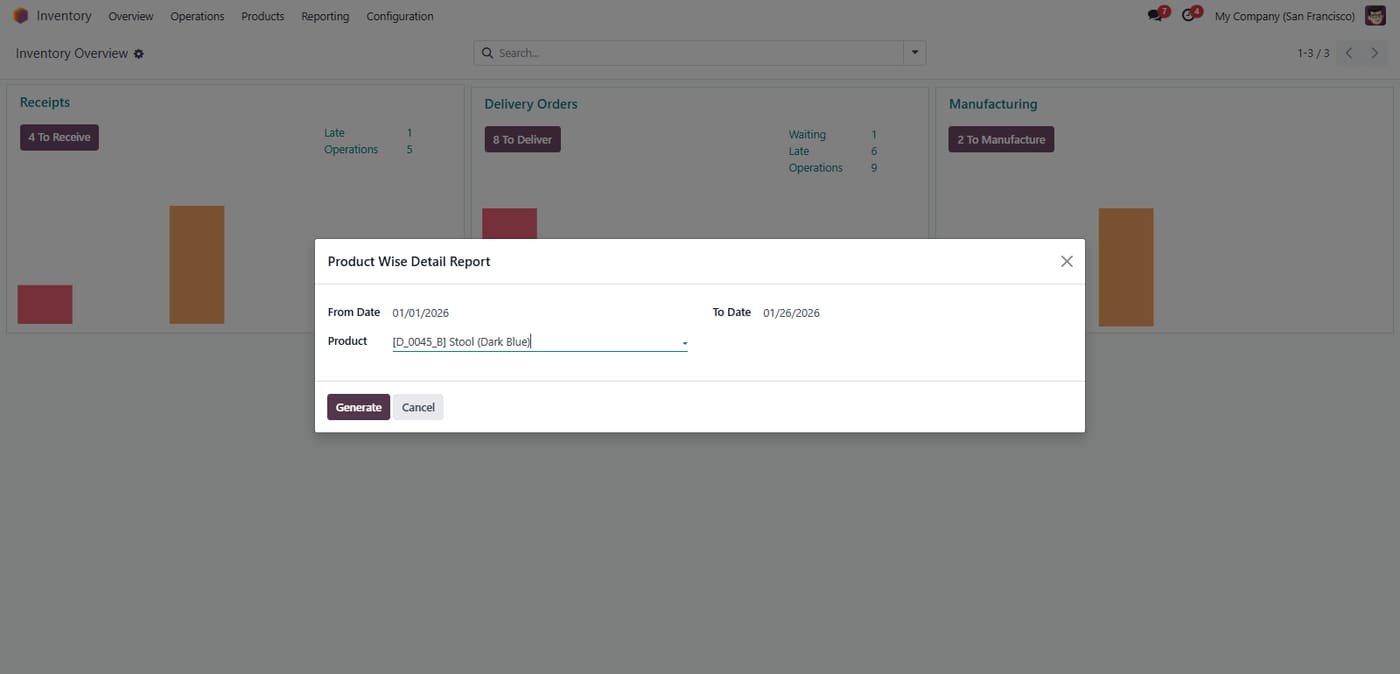
Task: Click Waiting link in Delivery Orders card
Action: [x=807, y=134]
